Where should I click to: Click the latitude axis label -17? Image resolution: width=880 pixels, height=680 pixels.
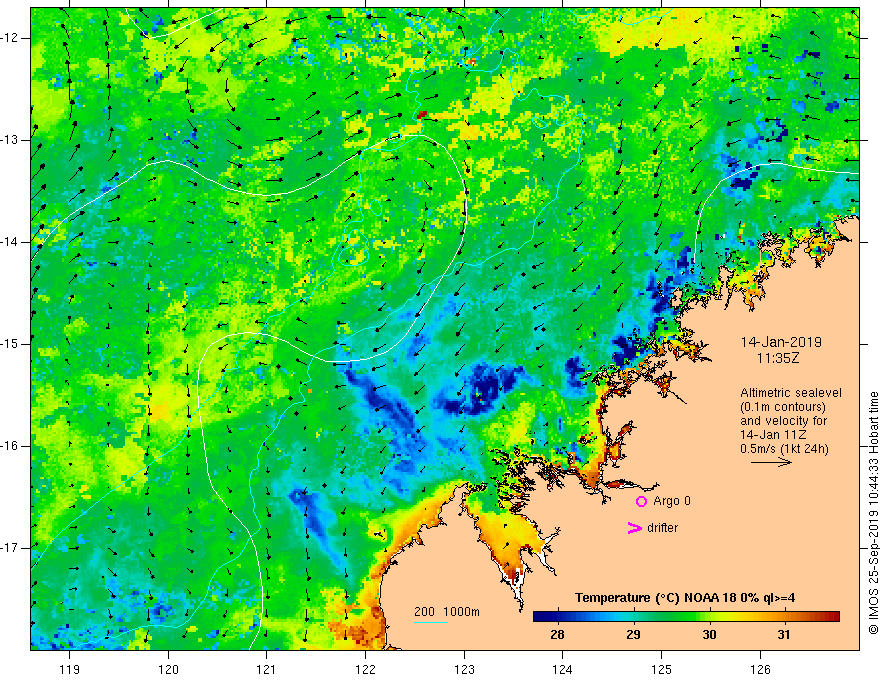point(10,548)
